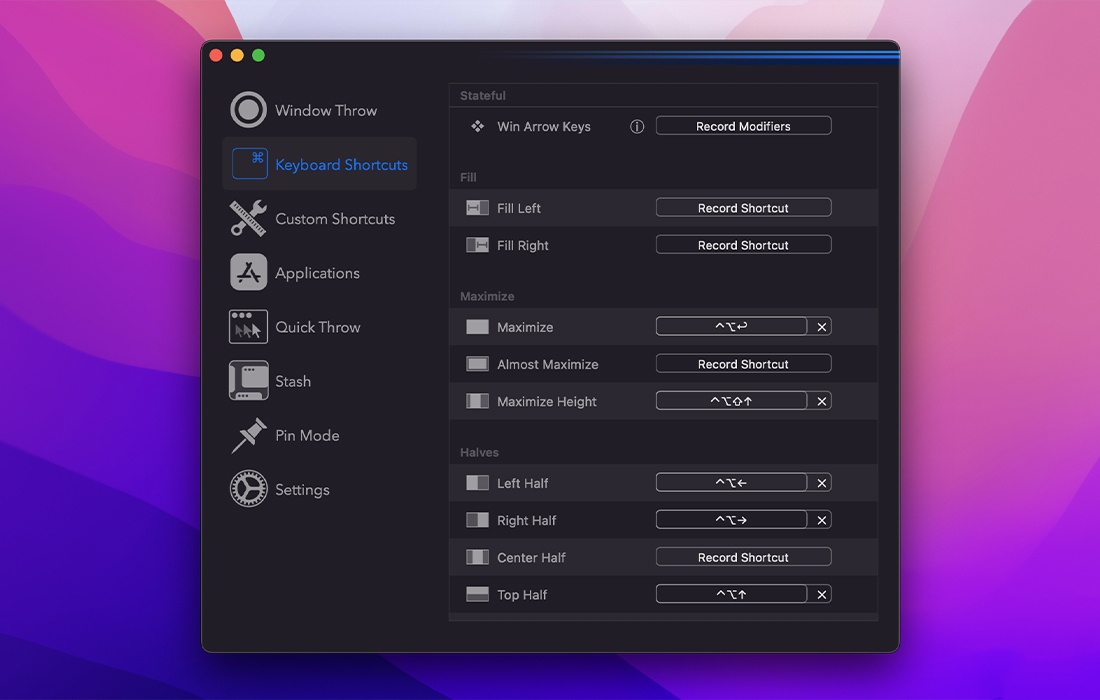The width and height of the screenshot is (1100, 700).
Task: Go to Custom Shortcuts
Action: point(335,219)
